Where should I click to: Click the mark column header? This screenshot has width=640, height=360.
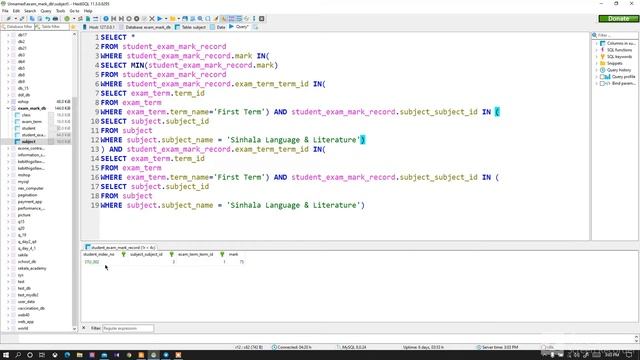233,254
